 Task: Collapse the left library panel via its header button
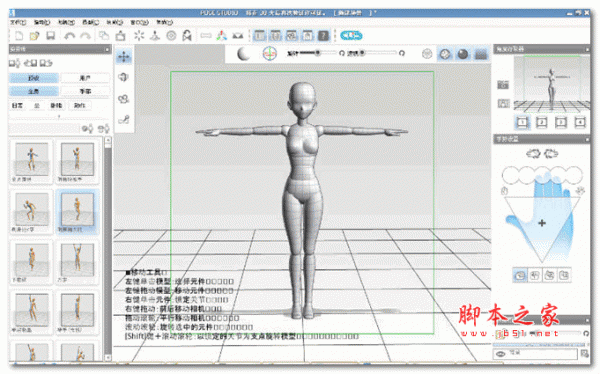(107, 49)
